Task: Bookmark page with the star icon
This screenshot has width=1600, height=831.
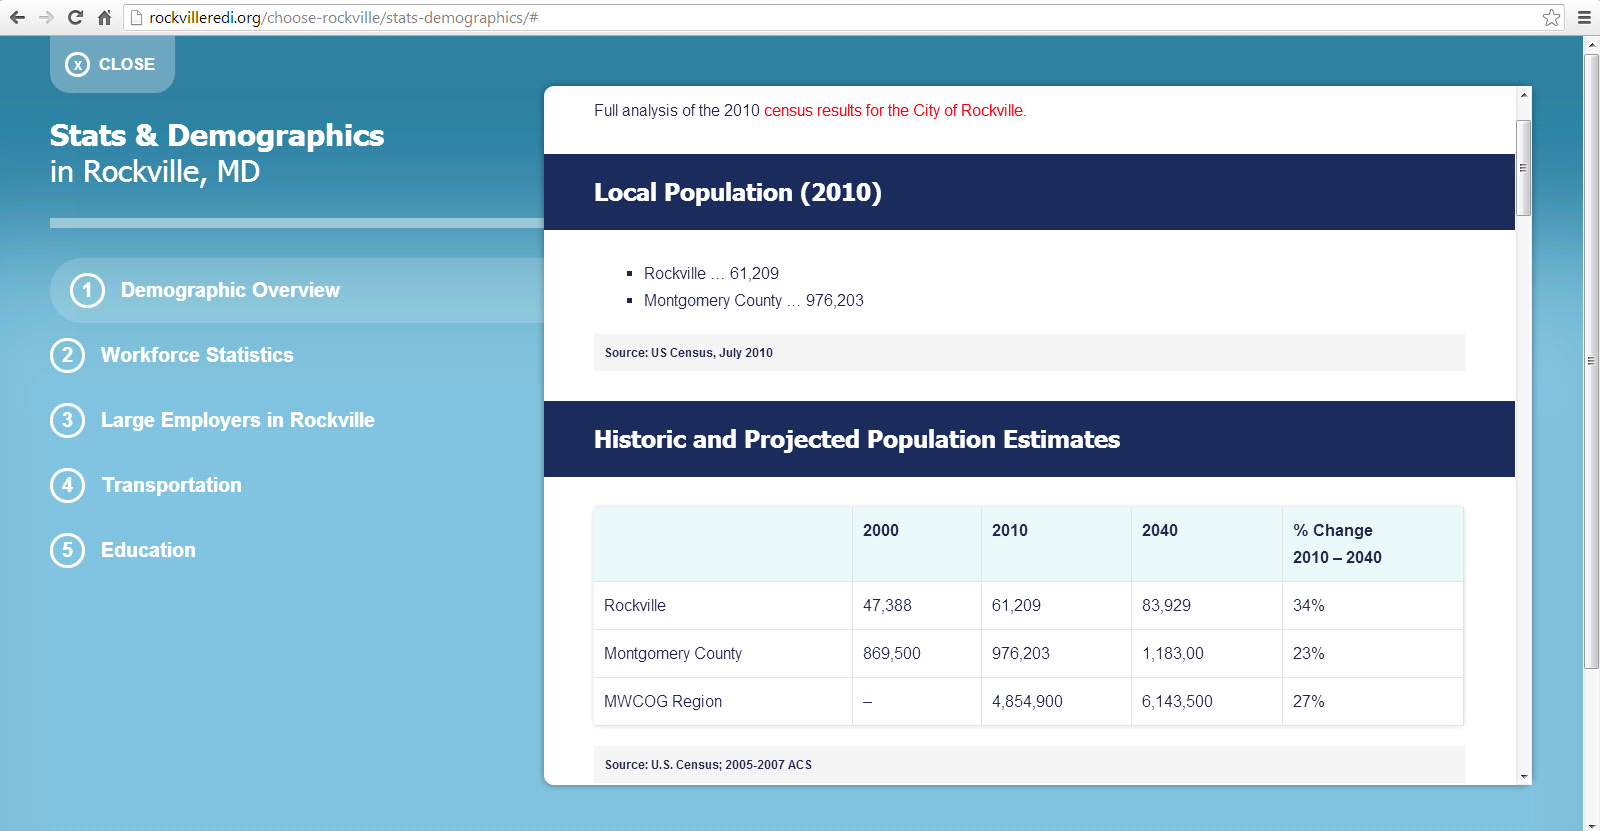Action: (1551, 17)
